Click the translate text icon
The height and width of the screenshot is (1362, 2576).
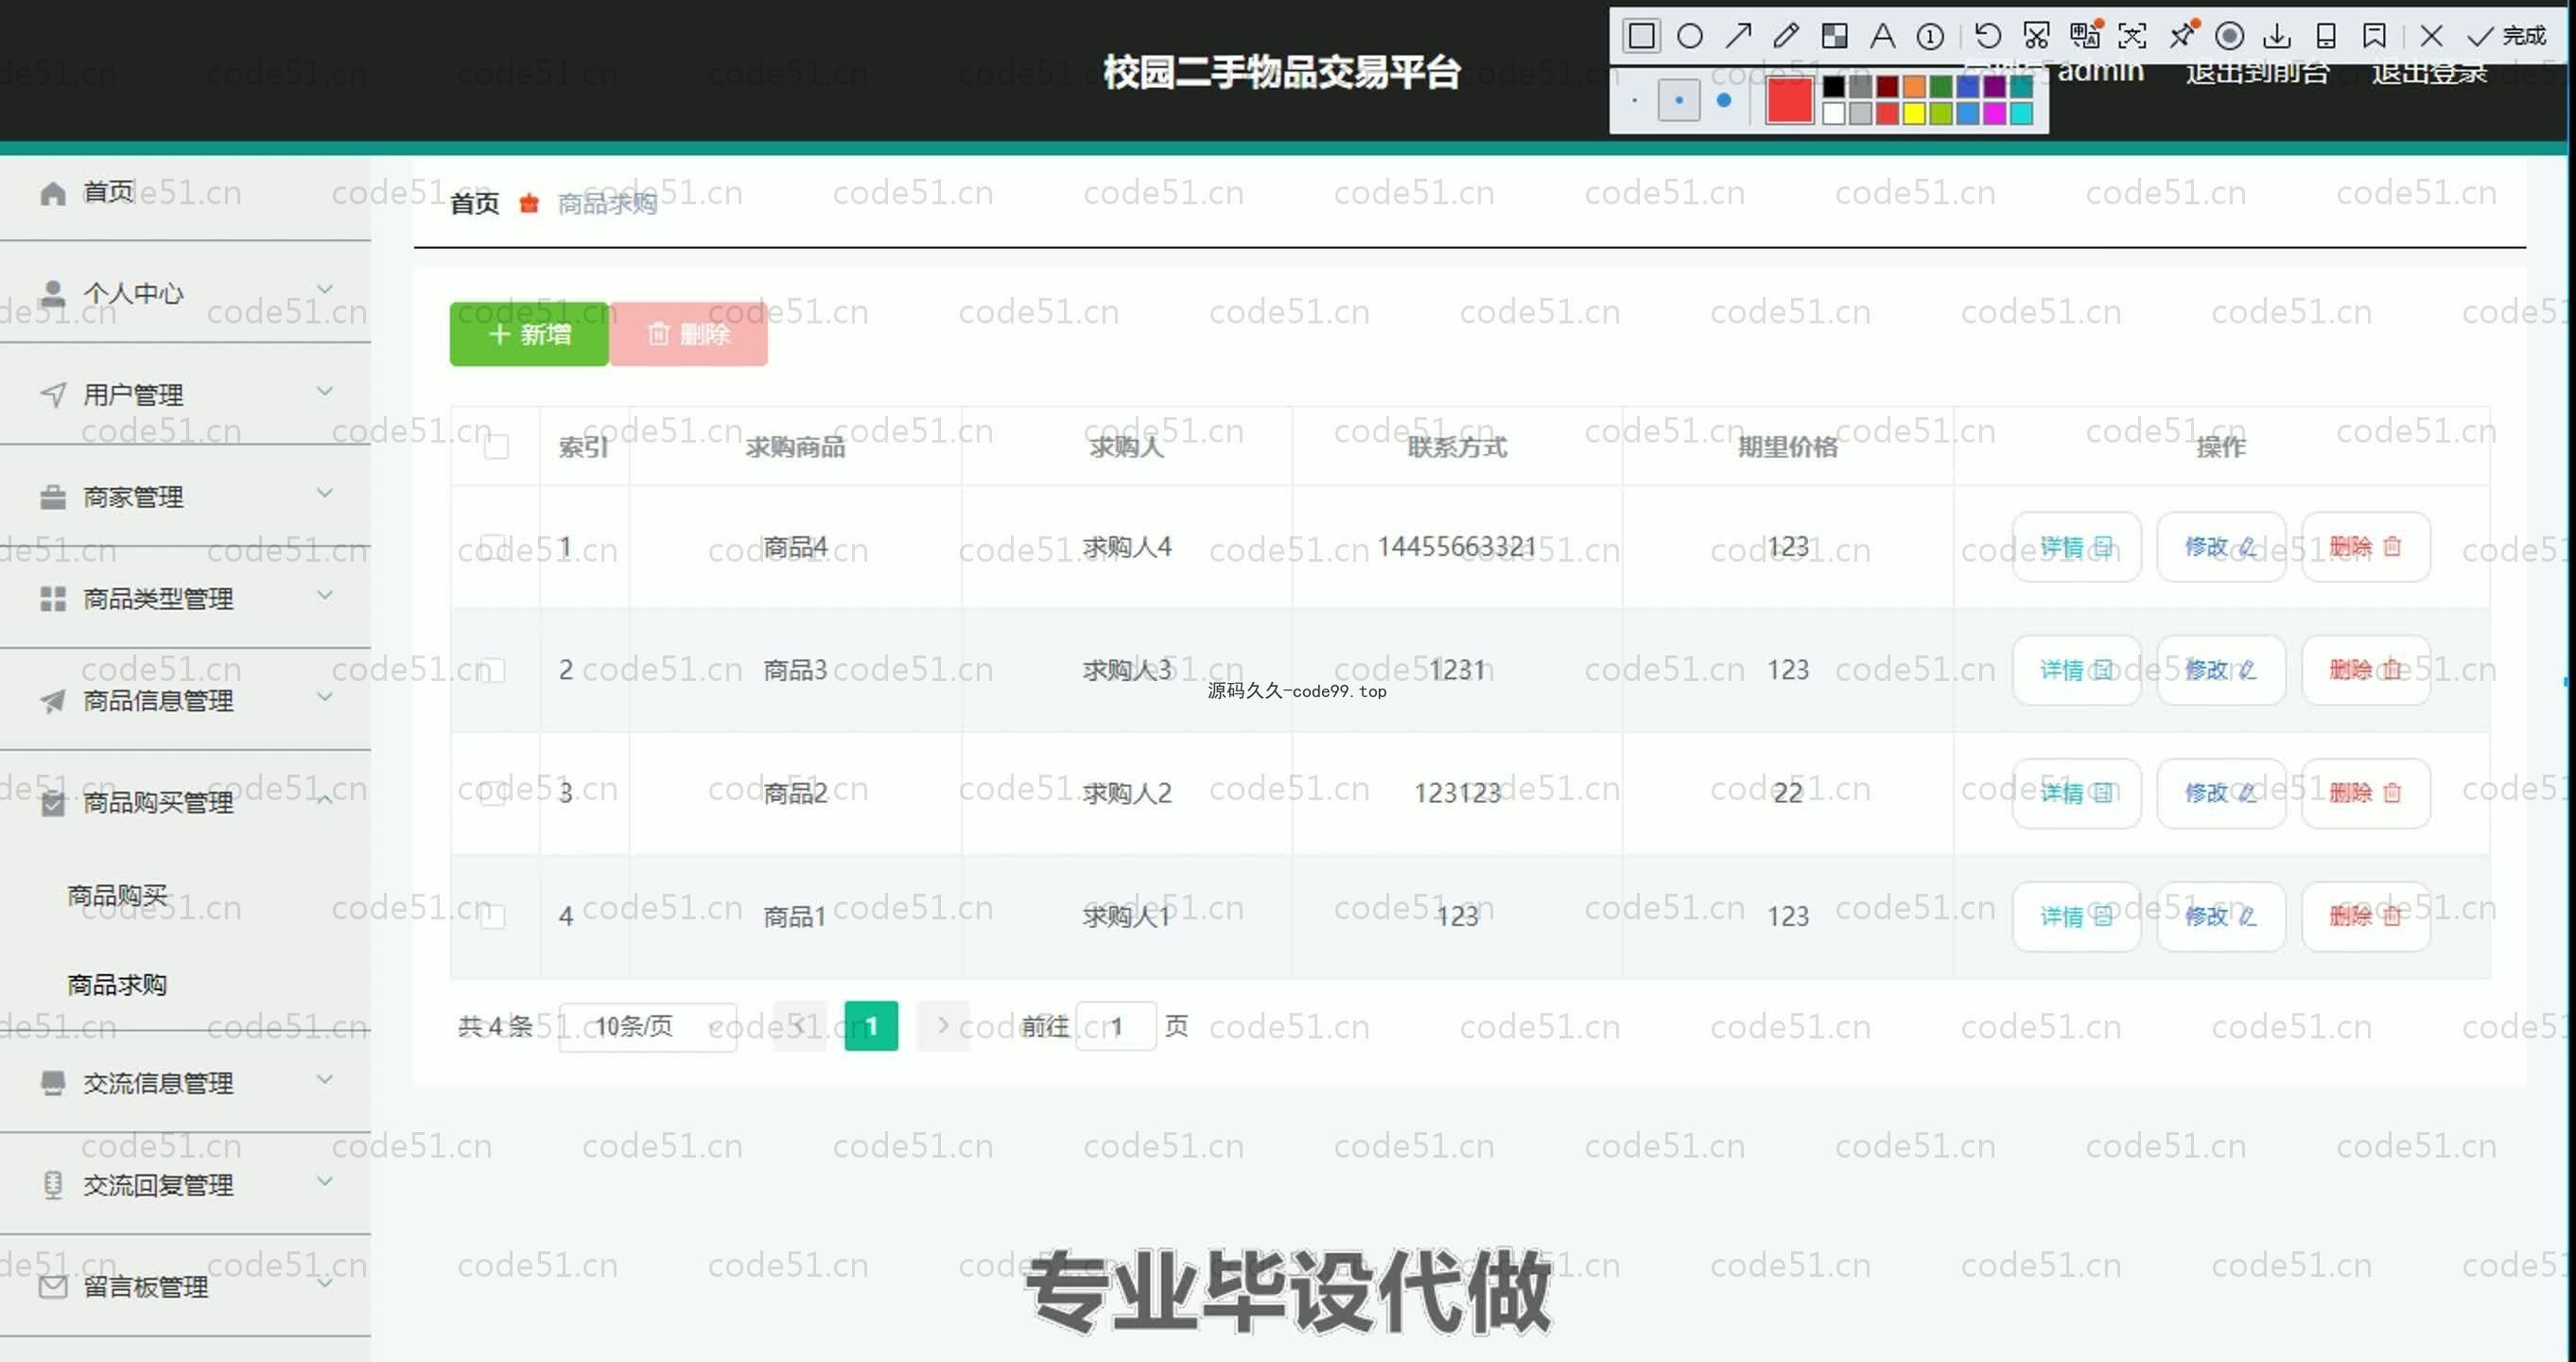click(2085, 36)
